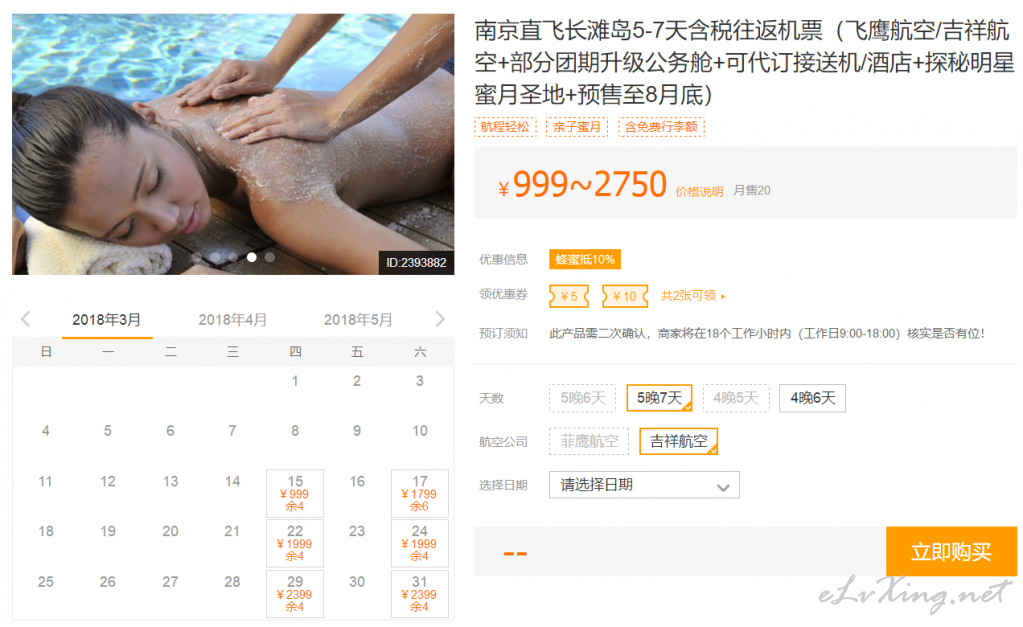Screen dimensions: 1023x627
Task: Open the 价格说明 price explanation link
Action: pos(699,192)
